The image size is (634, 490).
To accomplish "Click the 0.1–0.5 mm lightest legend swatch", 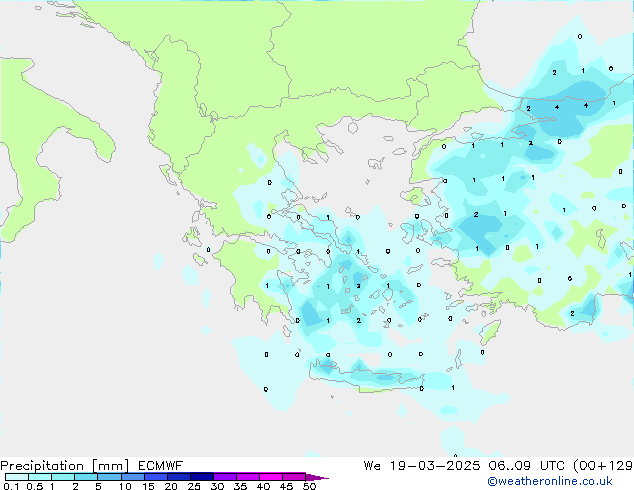I will tap(17, 477).
